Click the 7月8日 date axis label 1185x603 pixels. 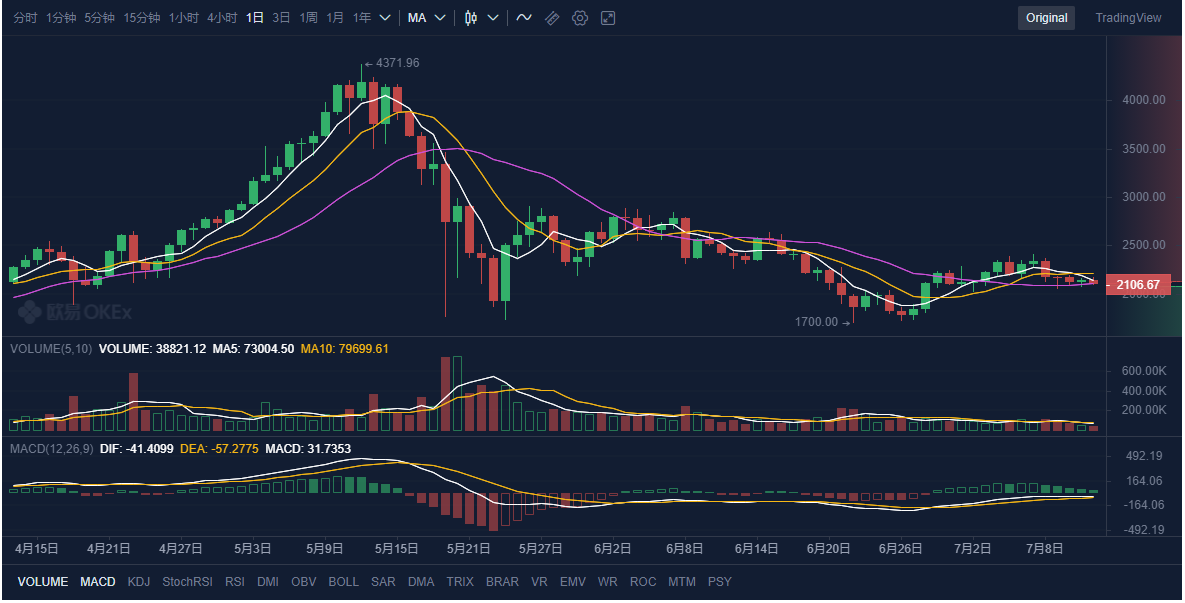coord(1044,549)
